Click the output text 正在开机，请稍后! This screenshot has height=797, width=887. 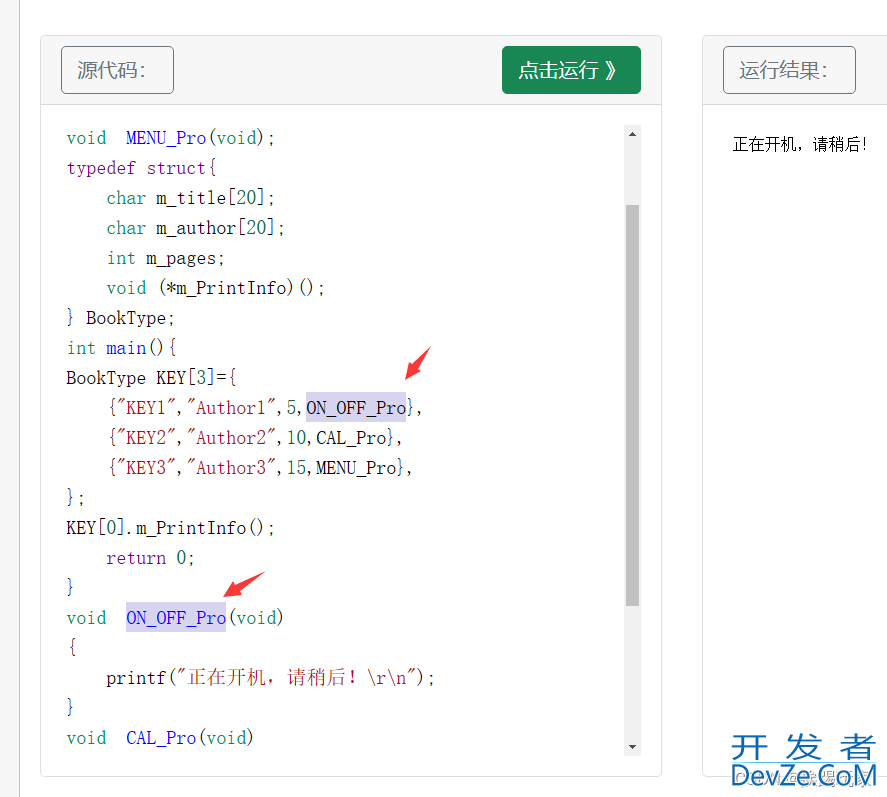(799, 144)
